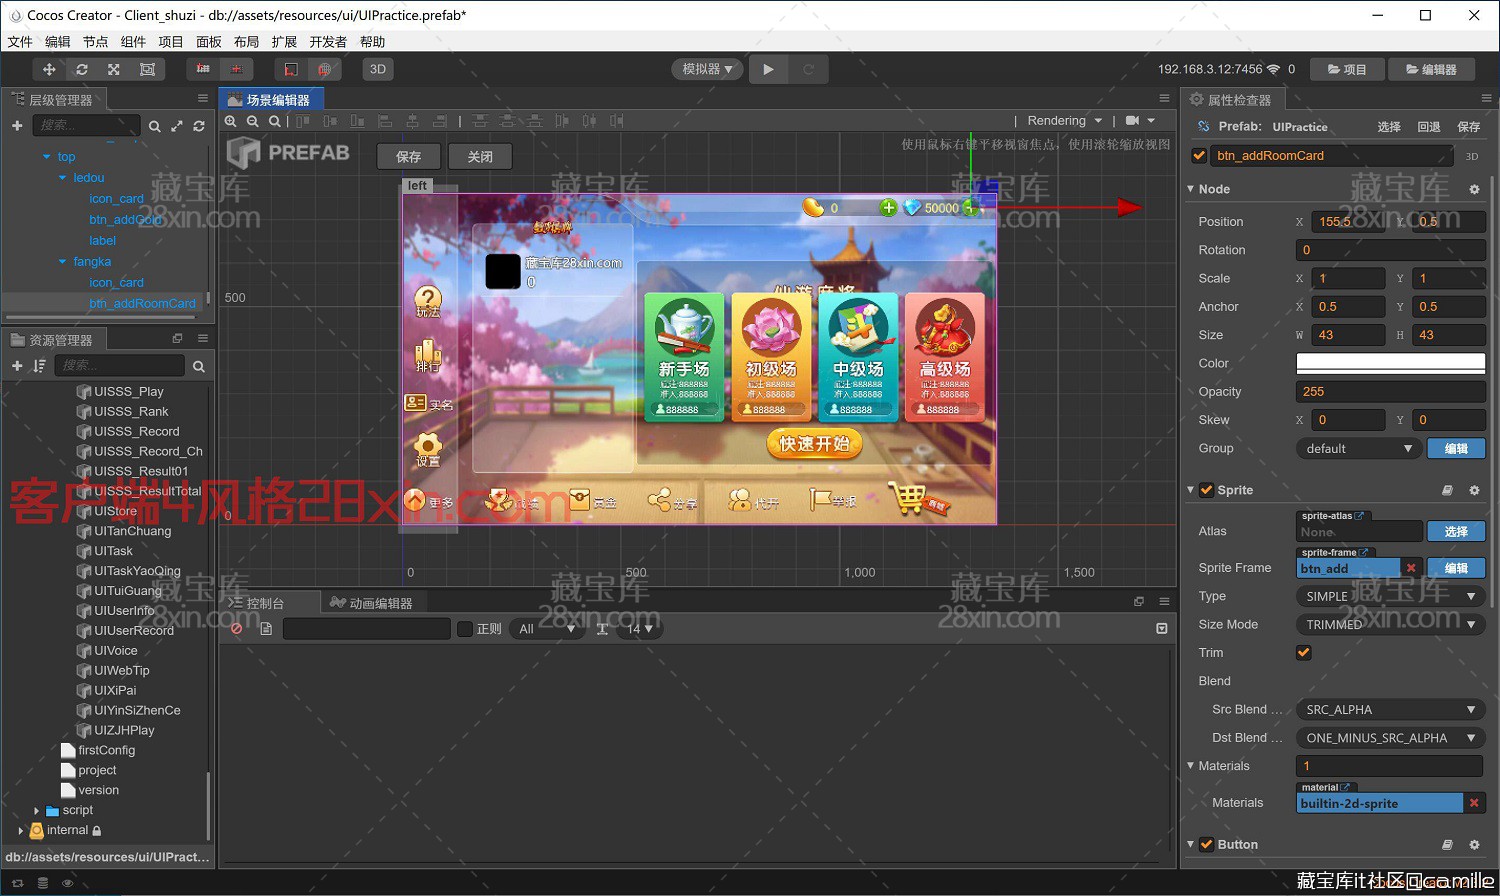Expand the script folder in assets
Image resolution: width=1500 pixels, height=896 pixels.
click(36, 810)
